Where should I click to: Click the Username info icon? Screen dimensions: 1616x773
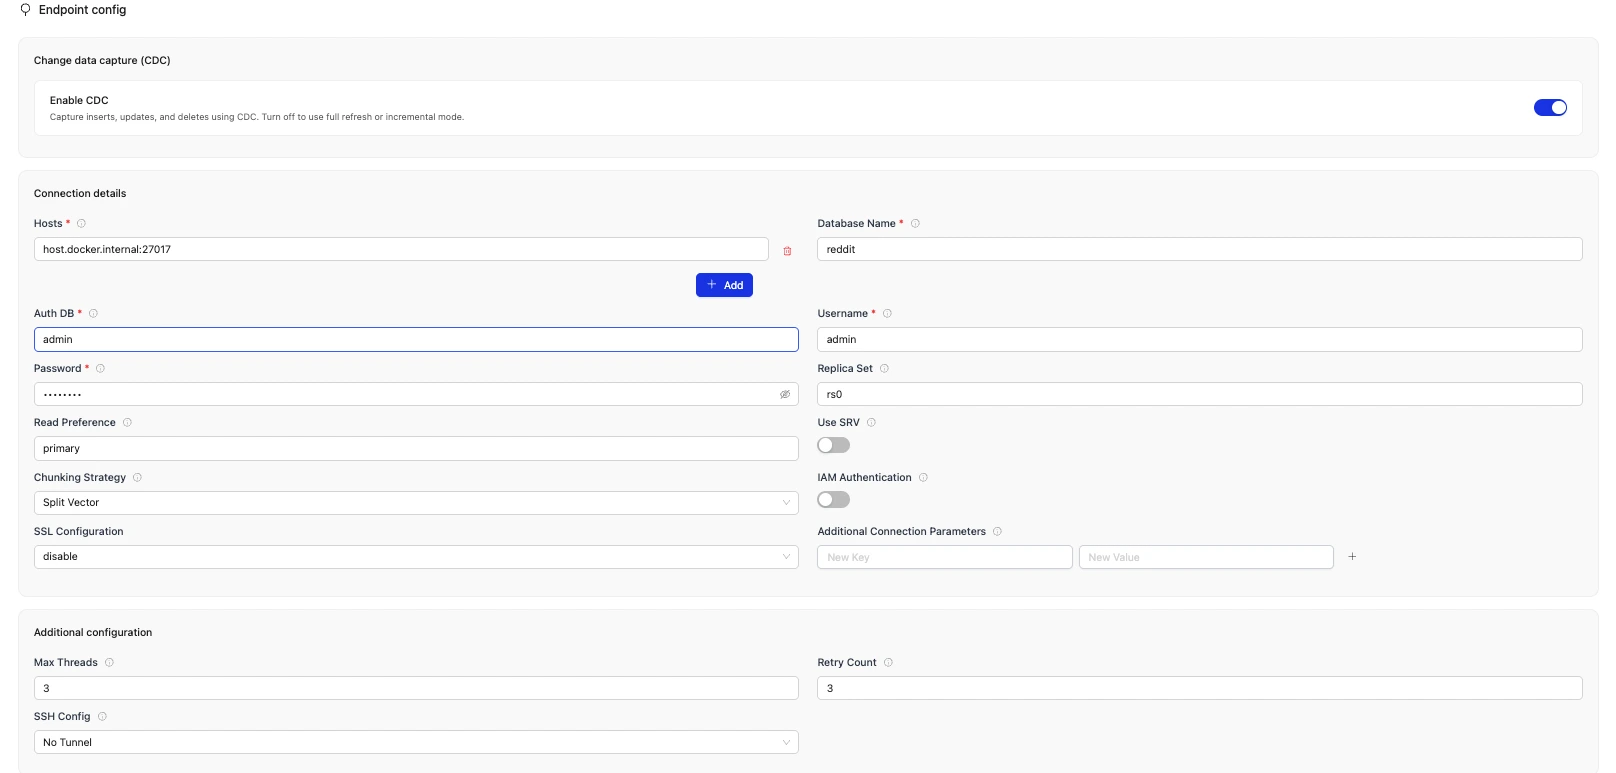887,314
